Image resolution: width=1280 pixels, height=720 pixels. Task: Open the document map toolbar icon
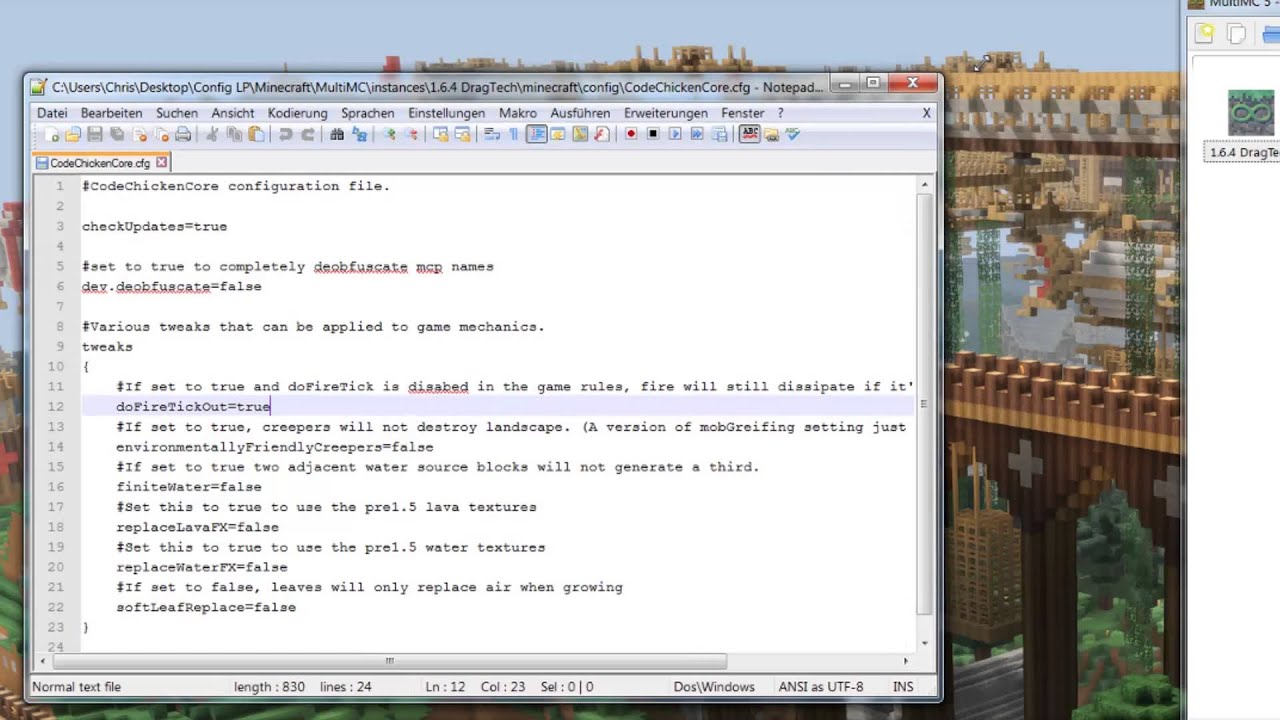[x=580, y=134]
